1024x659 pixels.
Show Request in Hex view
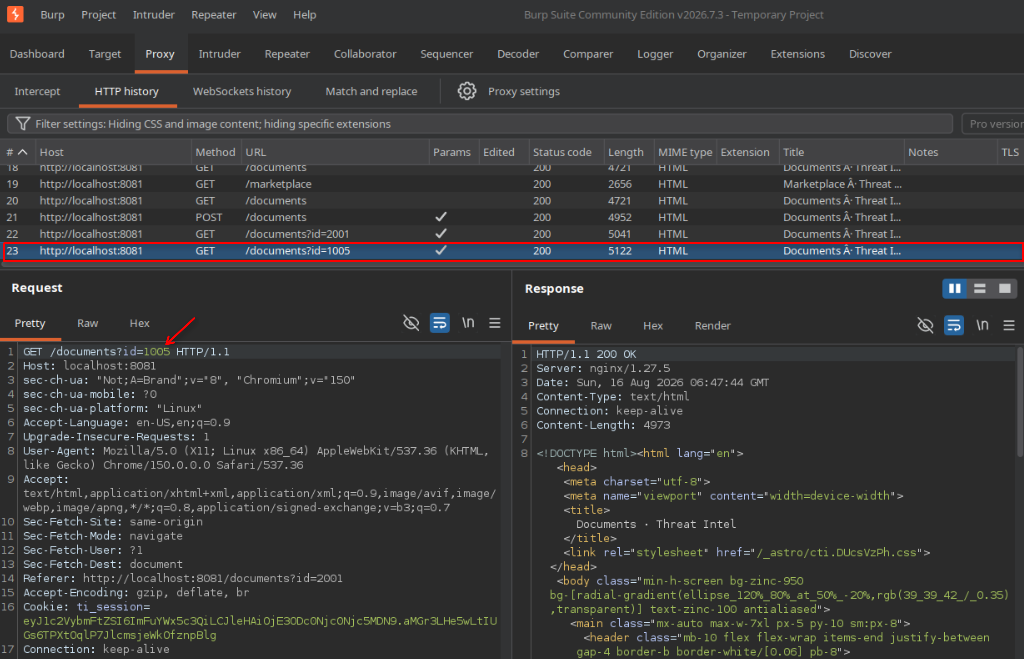click(139, 323)
